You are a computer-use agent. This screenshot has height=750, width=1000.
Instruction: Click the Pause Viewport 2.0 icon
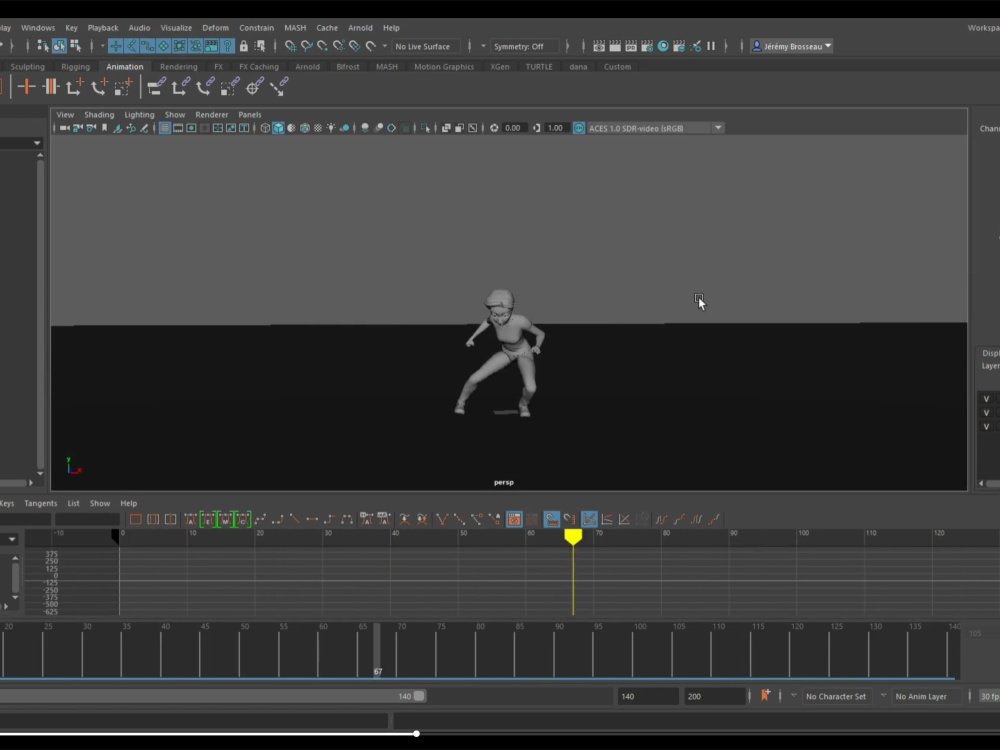[x=710, y=46]
